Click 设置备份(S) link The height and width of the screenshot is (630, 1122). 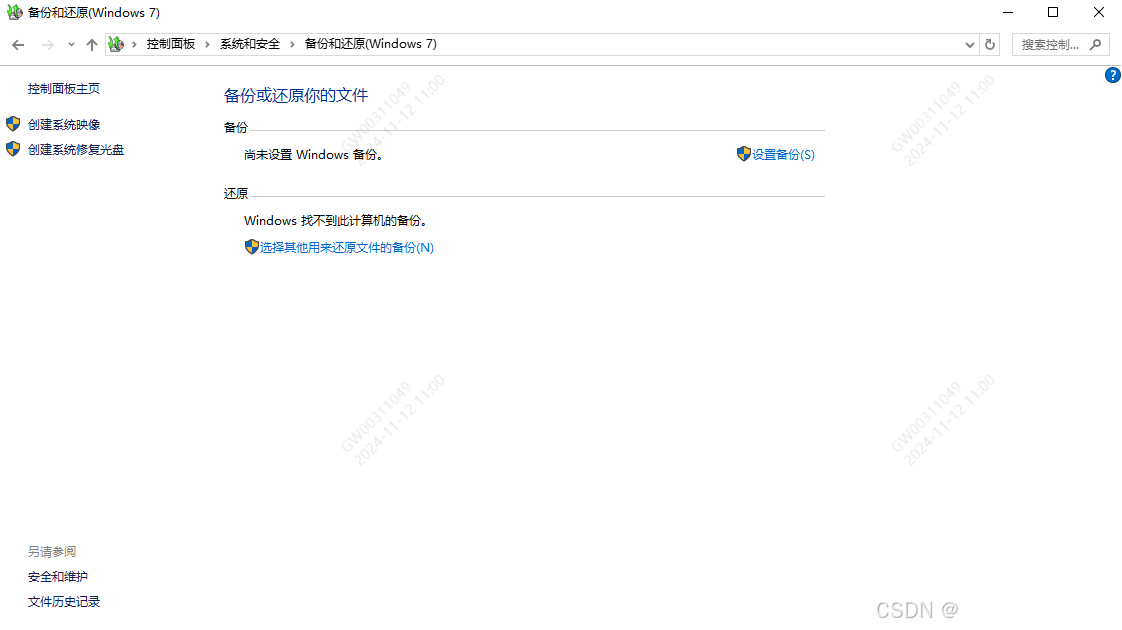coord(783,155)
